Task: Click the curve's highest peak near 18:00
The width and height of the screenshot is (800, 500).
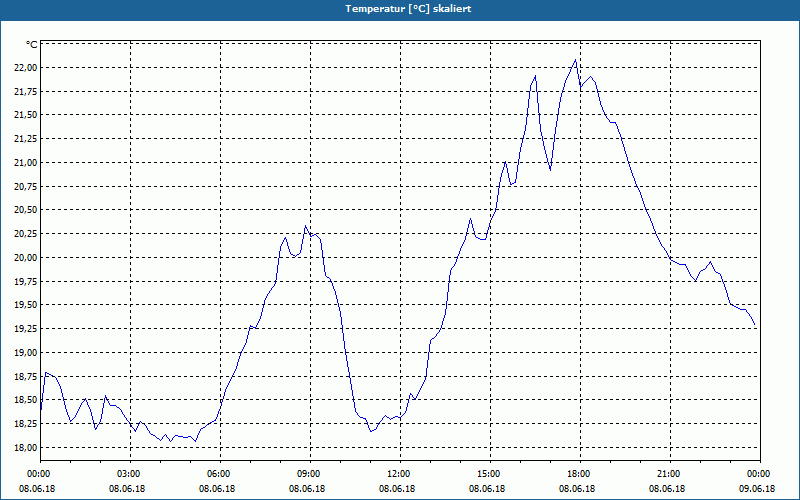Action: point(576,60)
